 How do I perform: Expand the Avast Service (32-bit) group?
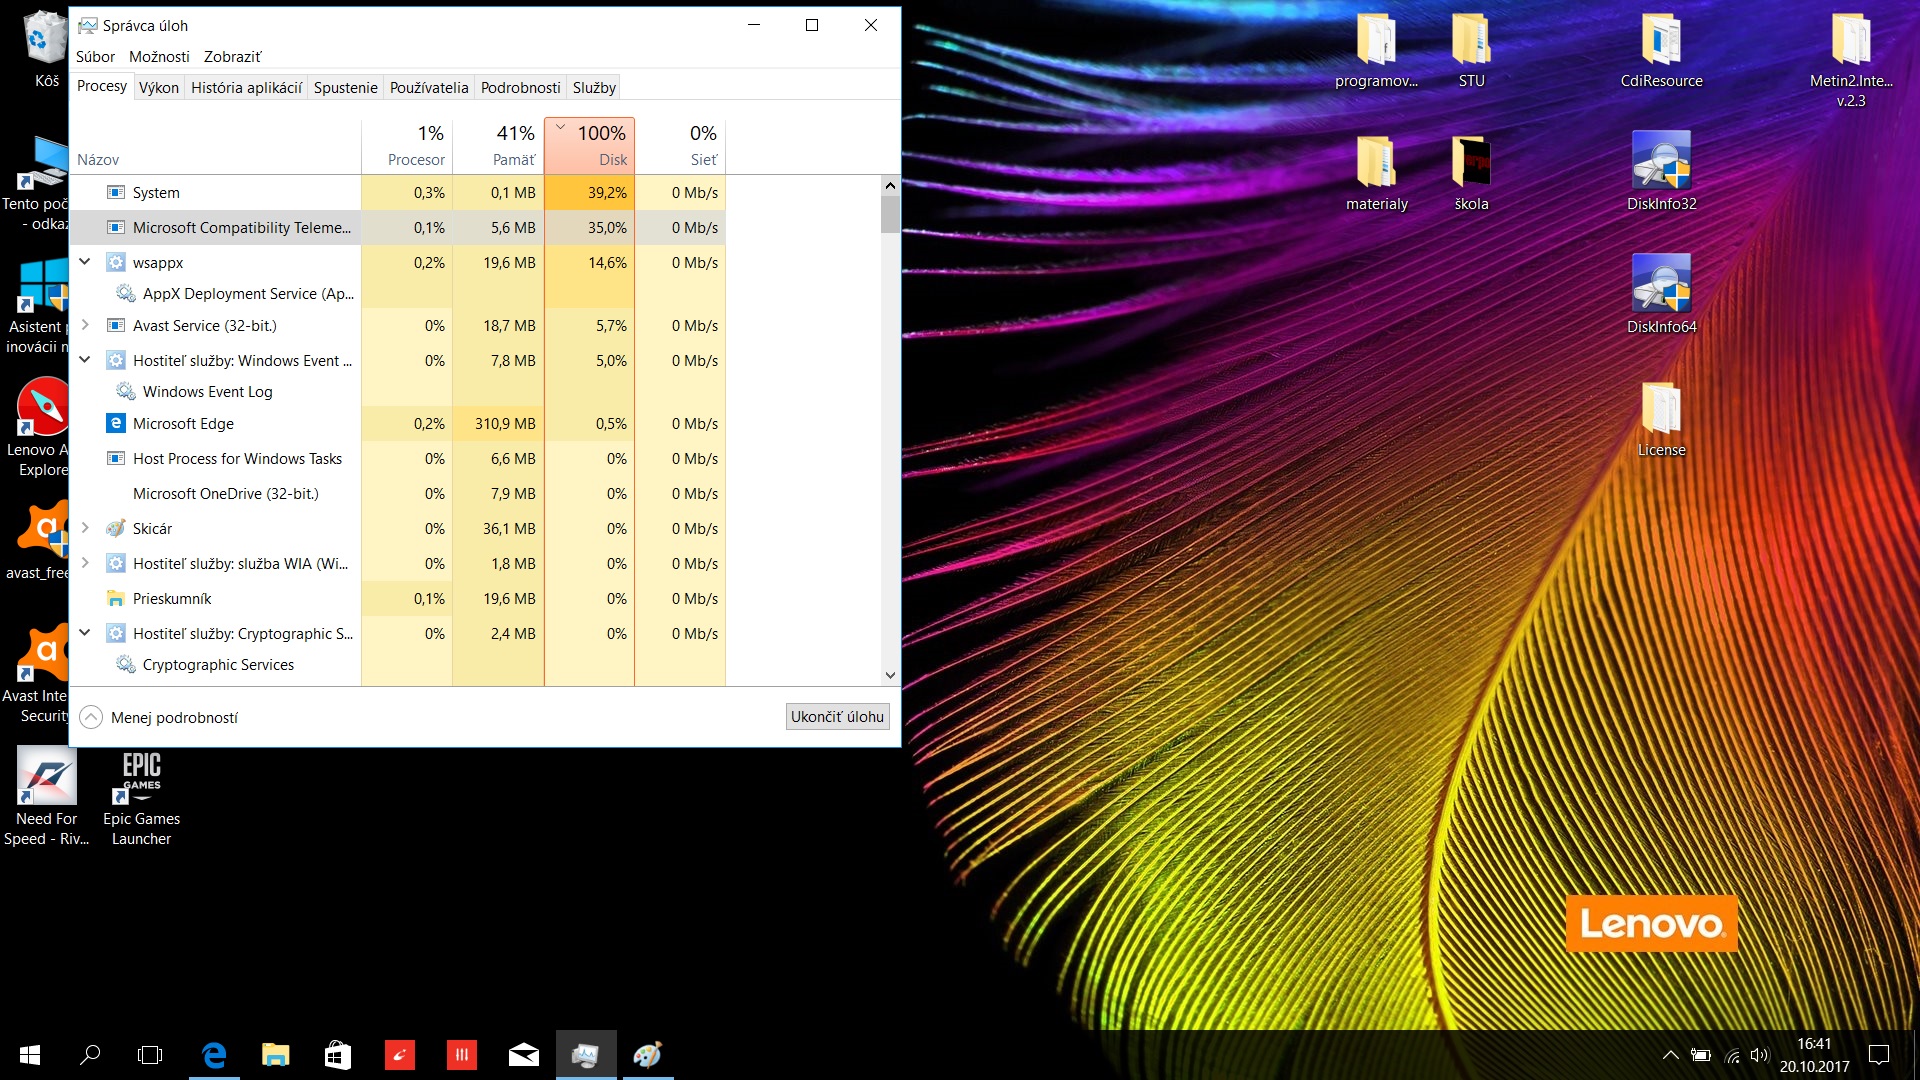[x=85, y=325]
